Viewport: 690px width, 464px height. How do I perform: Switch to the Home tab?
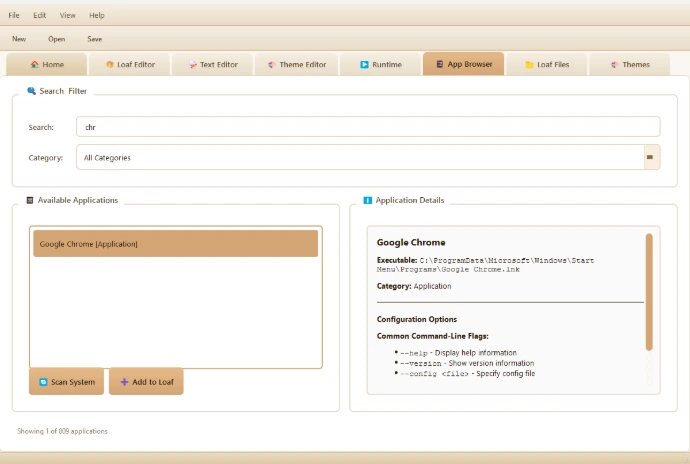(x=47, y=64)
